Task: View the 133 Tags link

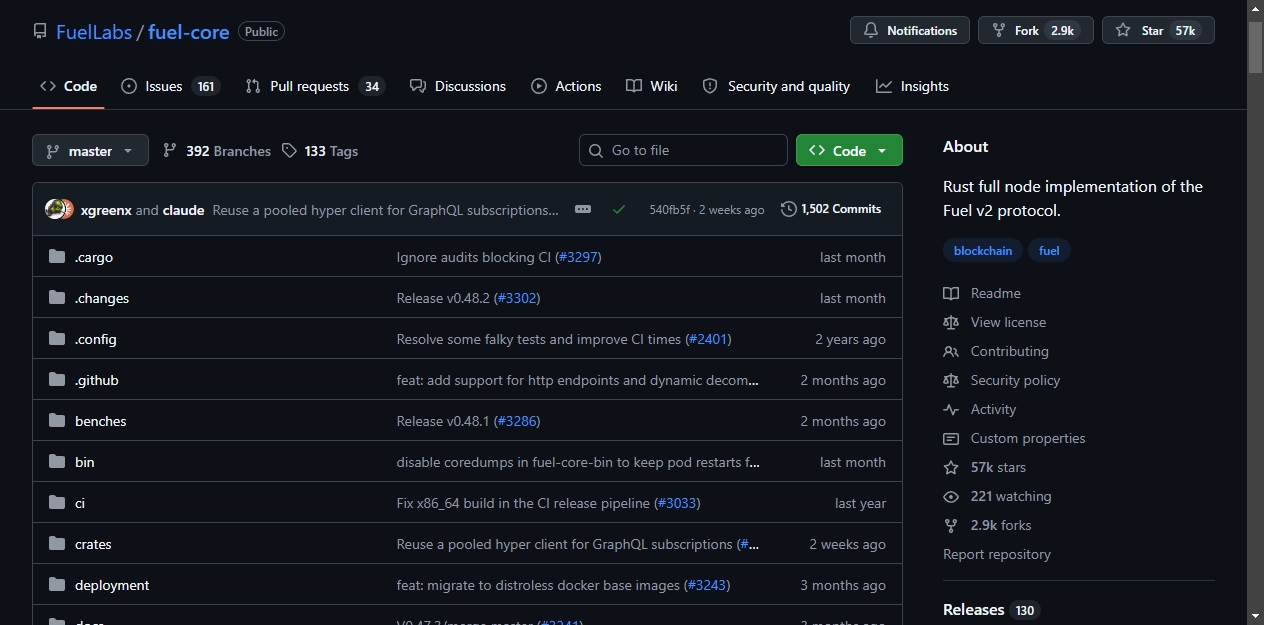Action: (320, 151)
